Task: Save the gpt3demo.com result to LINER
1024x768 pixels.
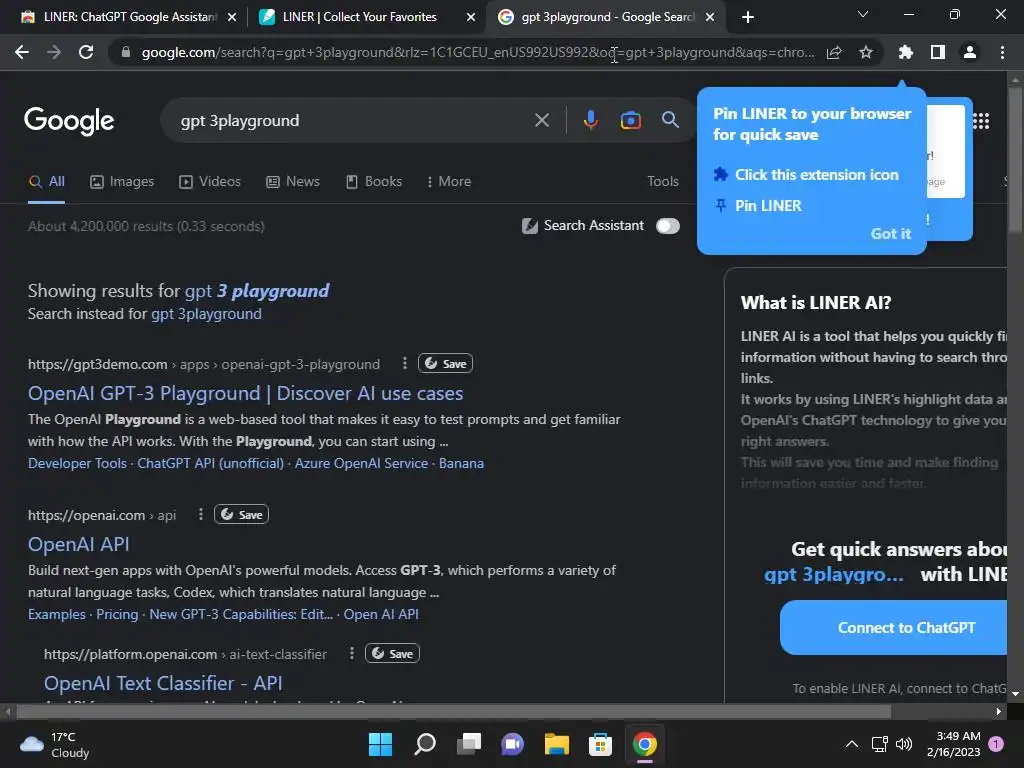Action: pyautogui.click(x=445, y=363)
